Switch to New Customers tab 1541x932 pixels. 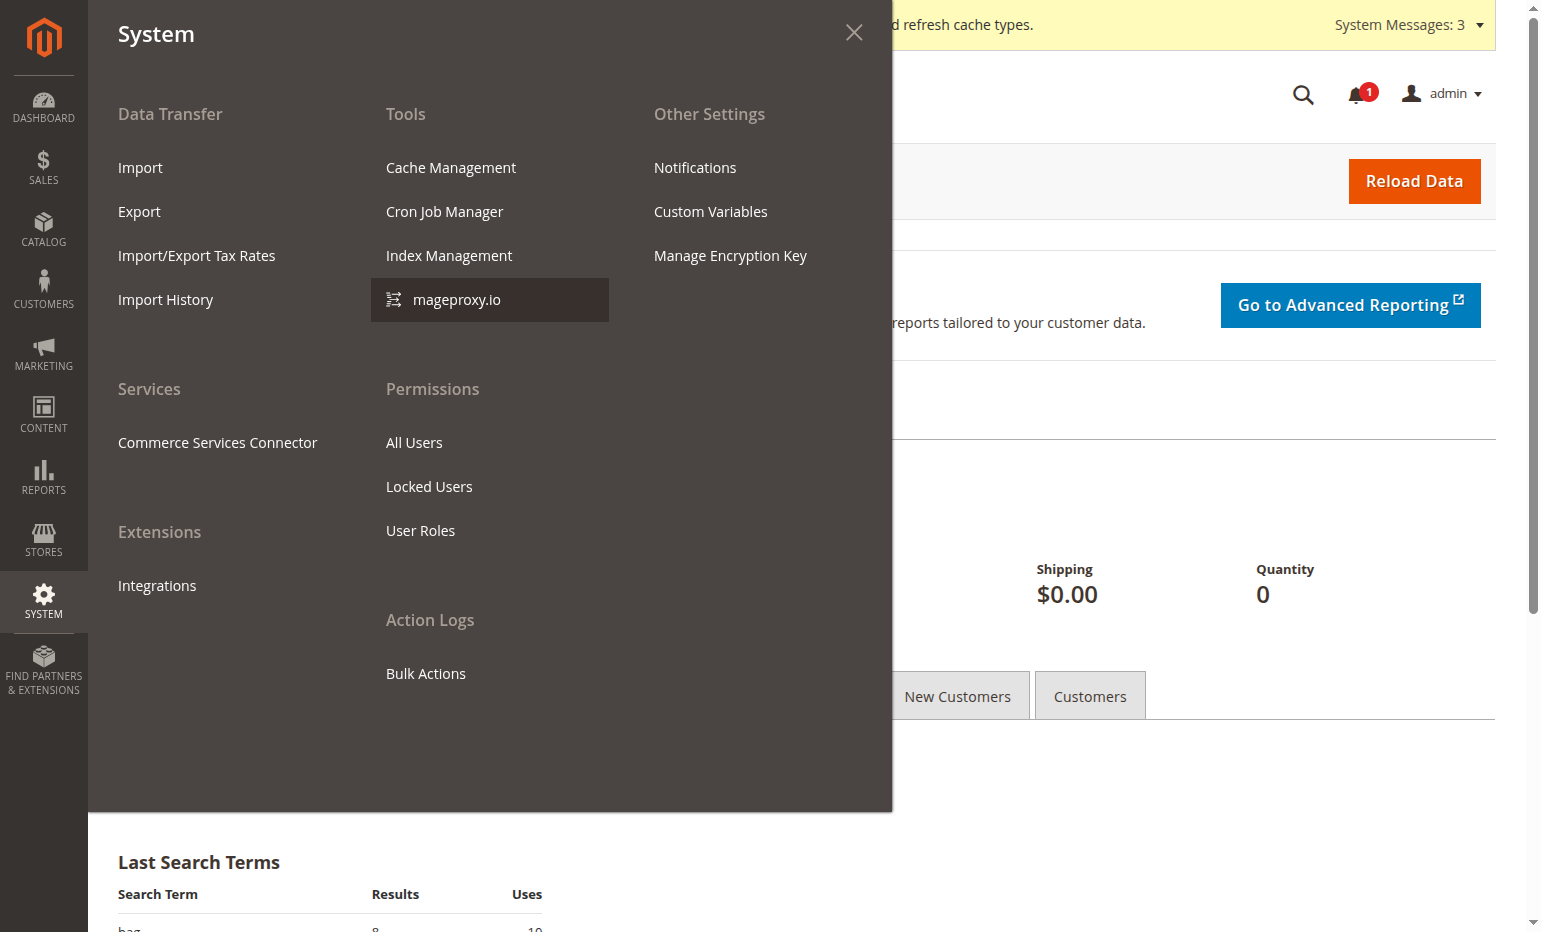[x=957, y=696]
